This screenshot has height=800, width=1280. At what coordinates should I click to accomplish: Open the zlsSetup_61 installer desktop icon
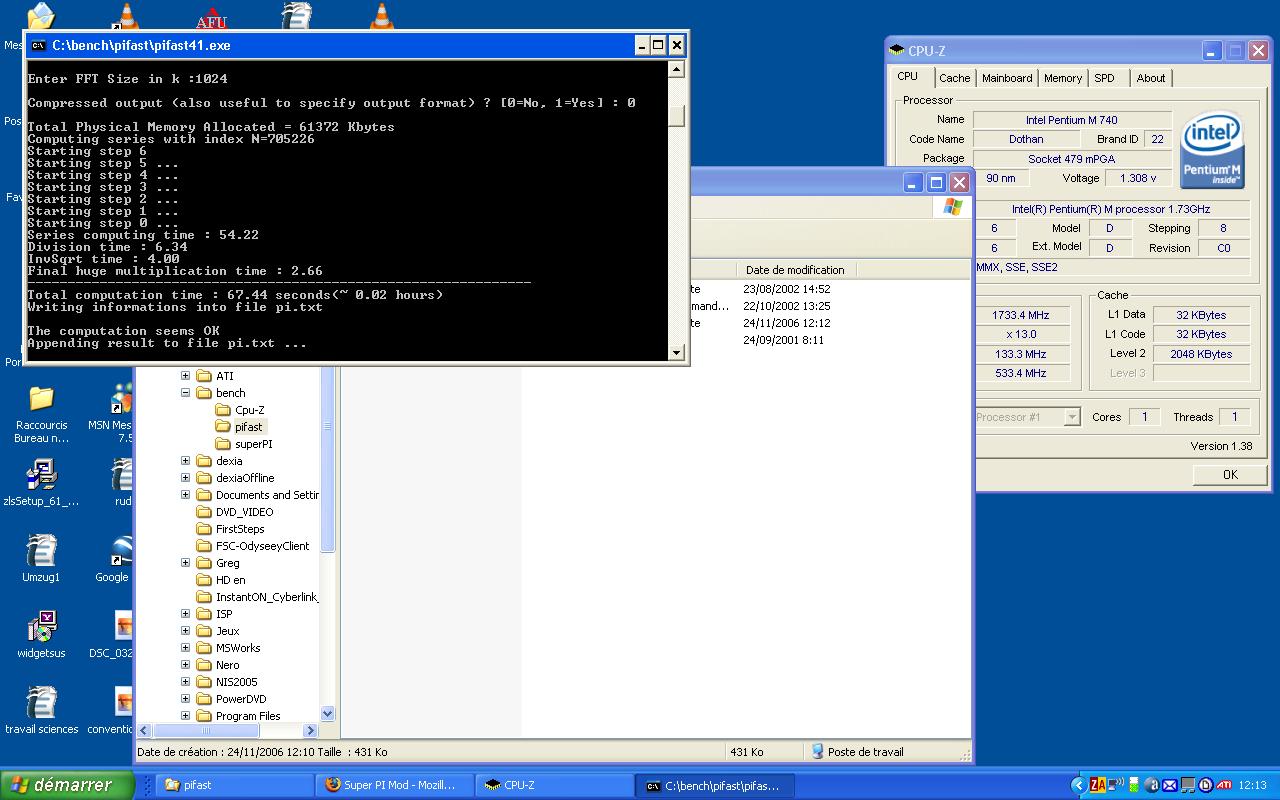coord(41,476)
